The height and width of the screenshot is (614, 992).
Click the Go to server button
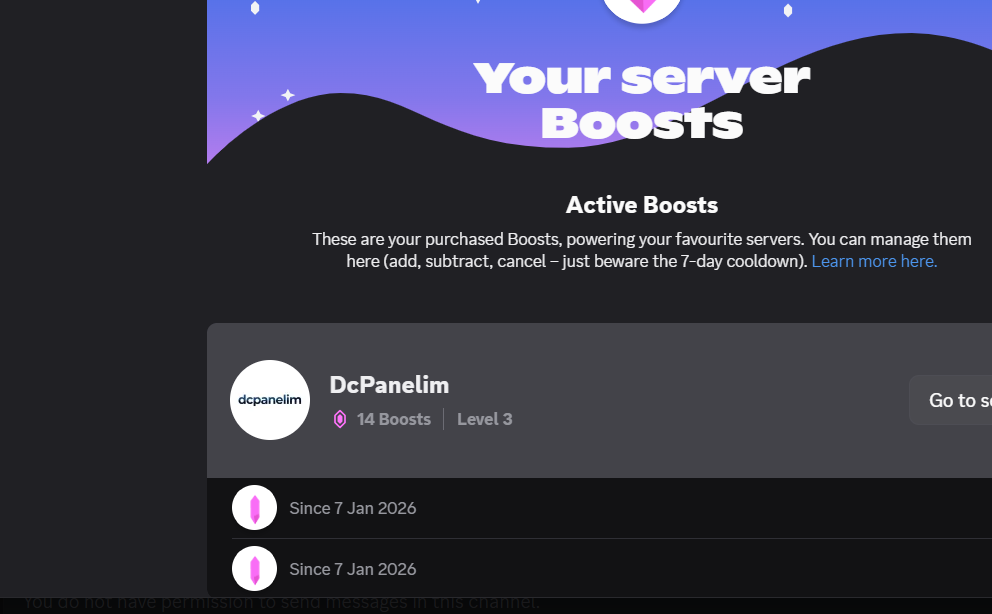[x=951, y=400]
